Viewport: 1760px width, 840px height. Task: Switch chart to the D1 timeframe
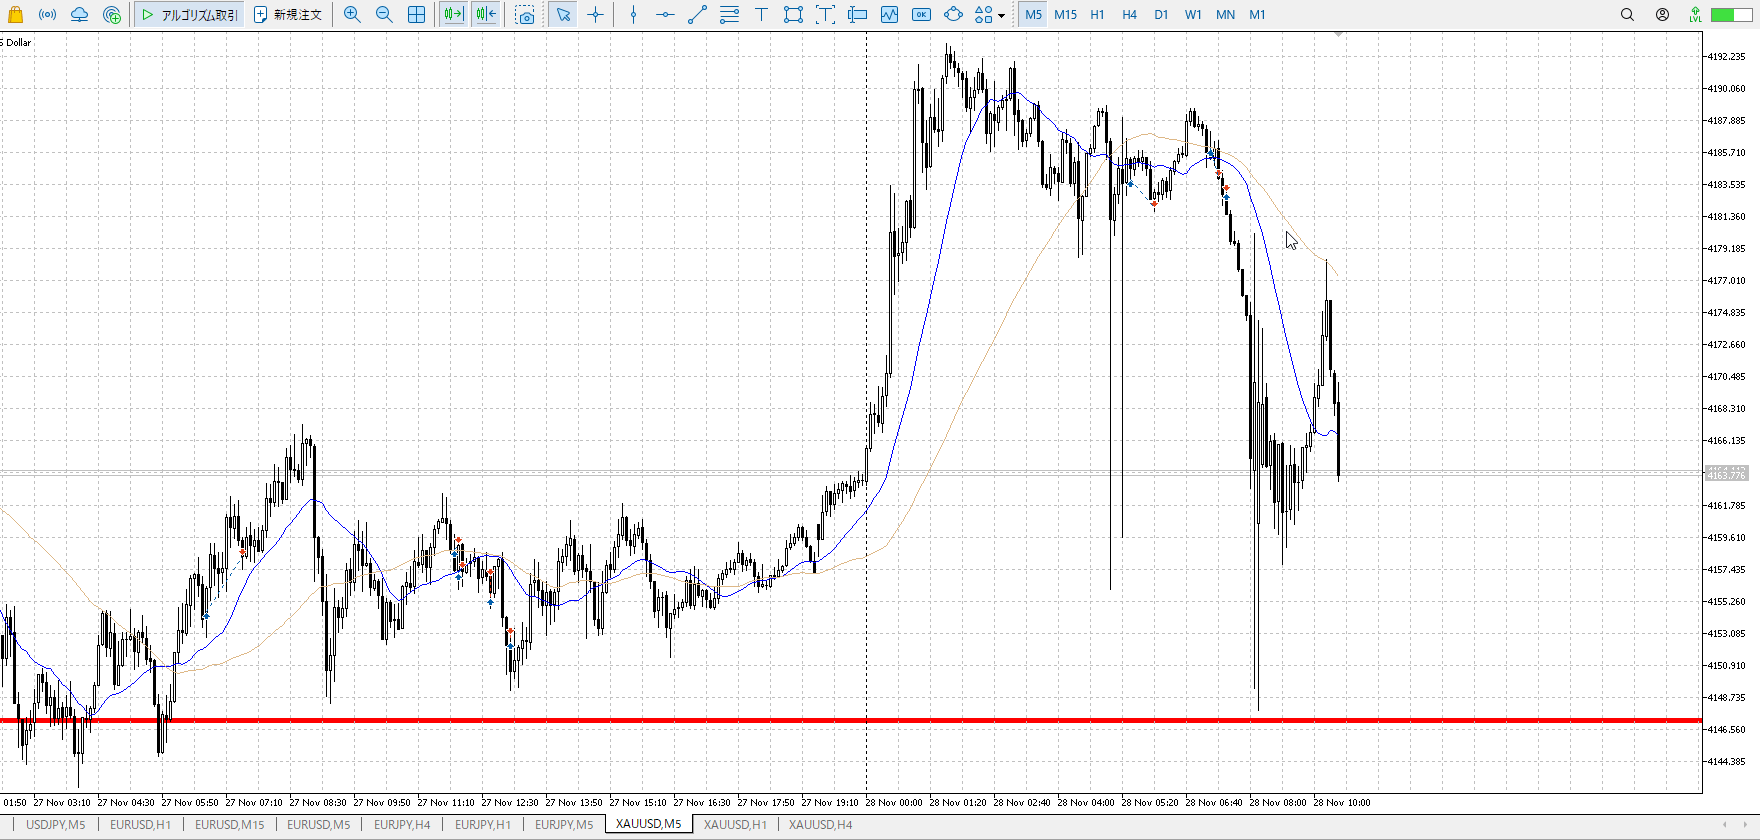coord(1161,15)
